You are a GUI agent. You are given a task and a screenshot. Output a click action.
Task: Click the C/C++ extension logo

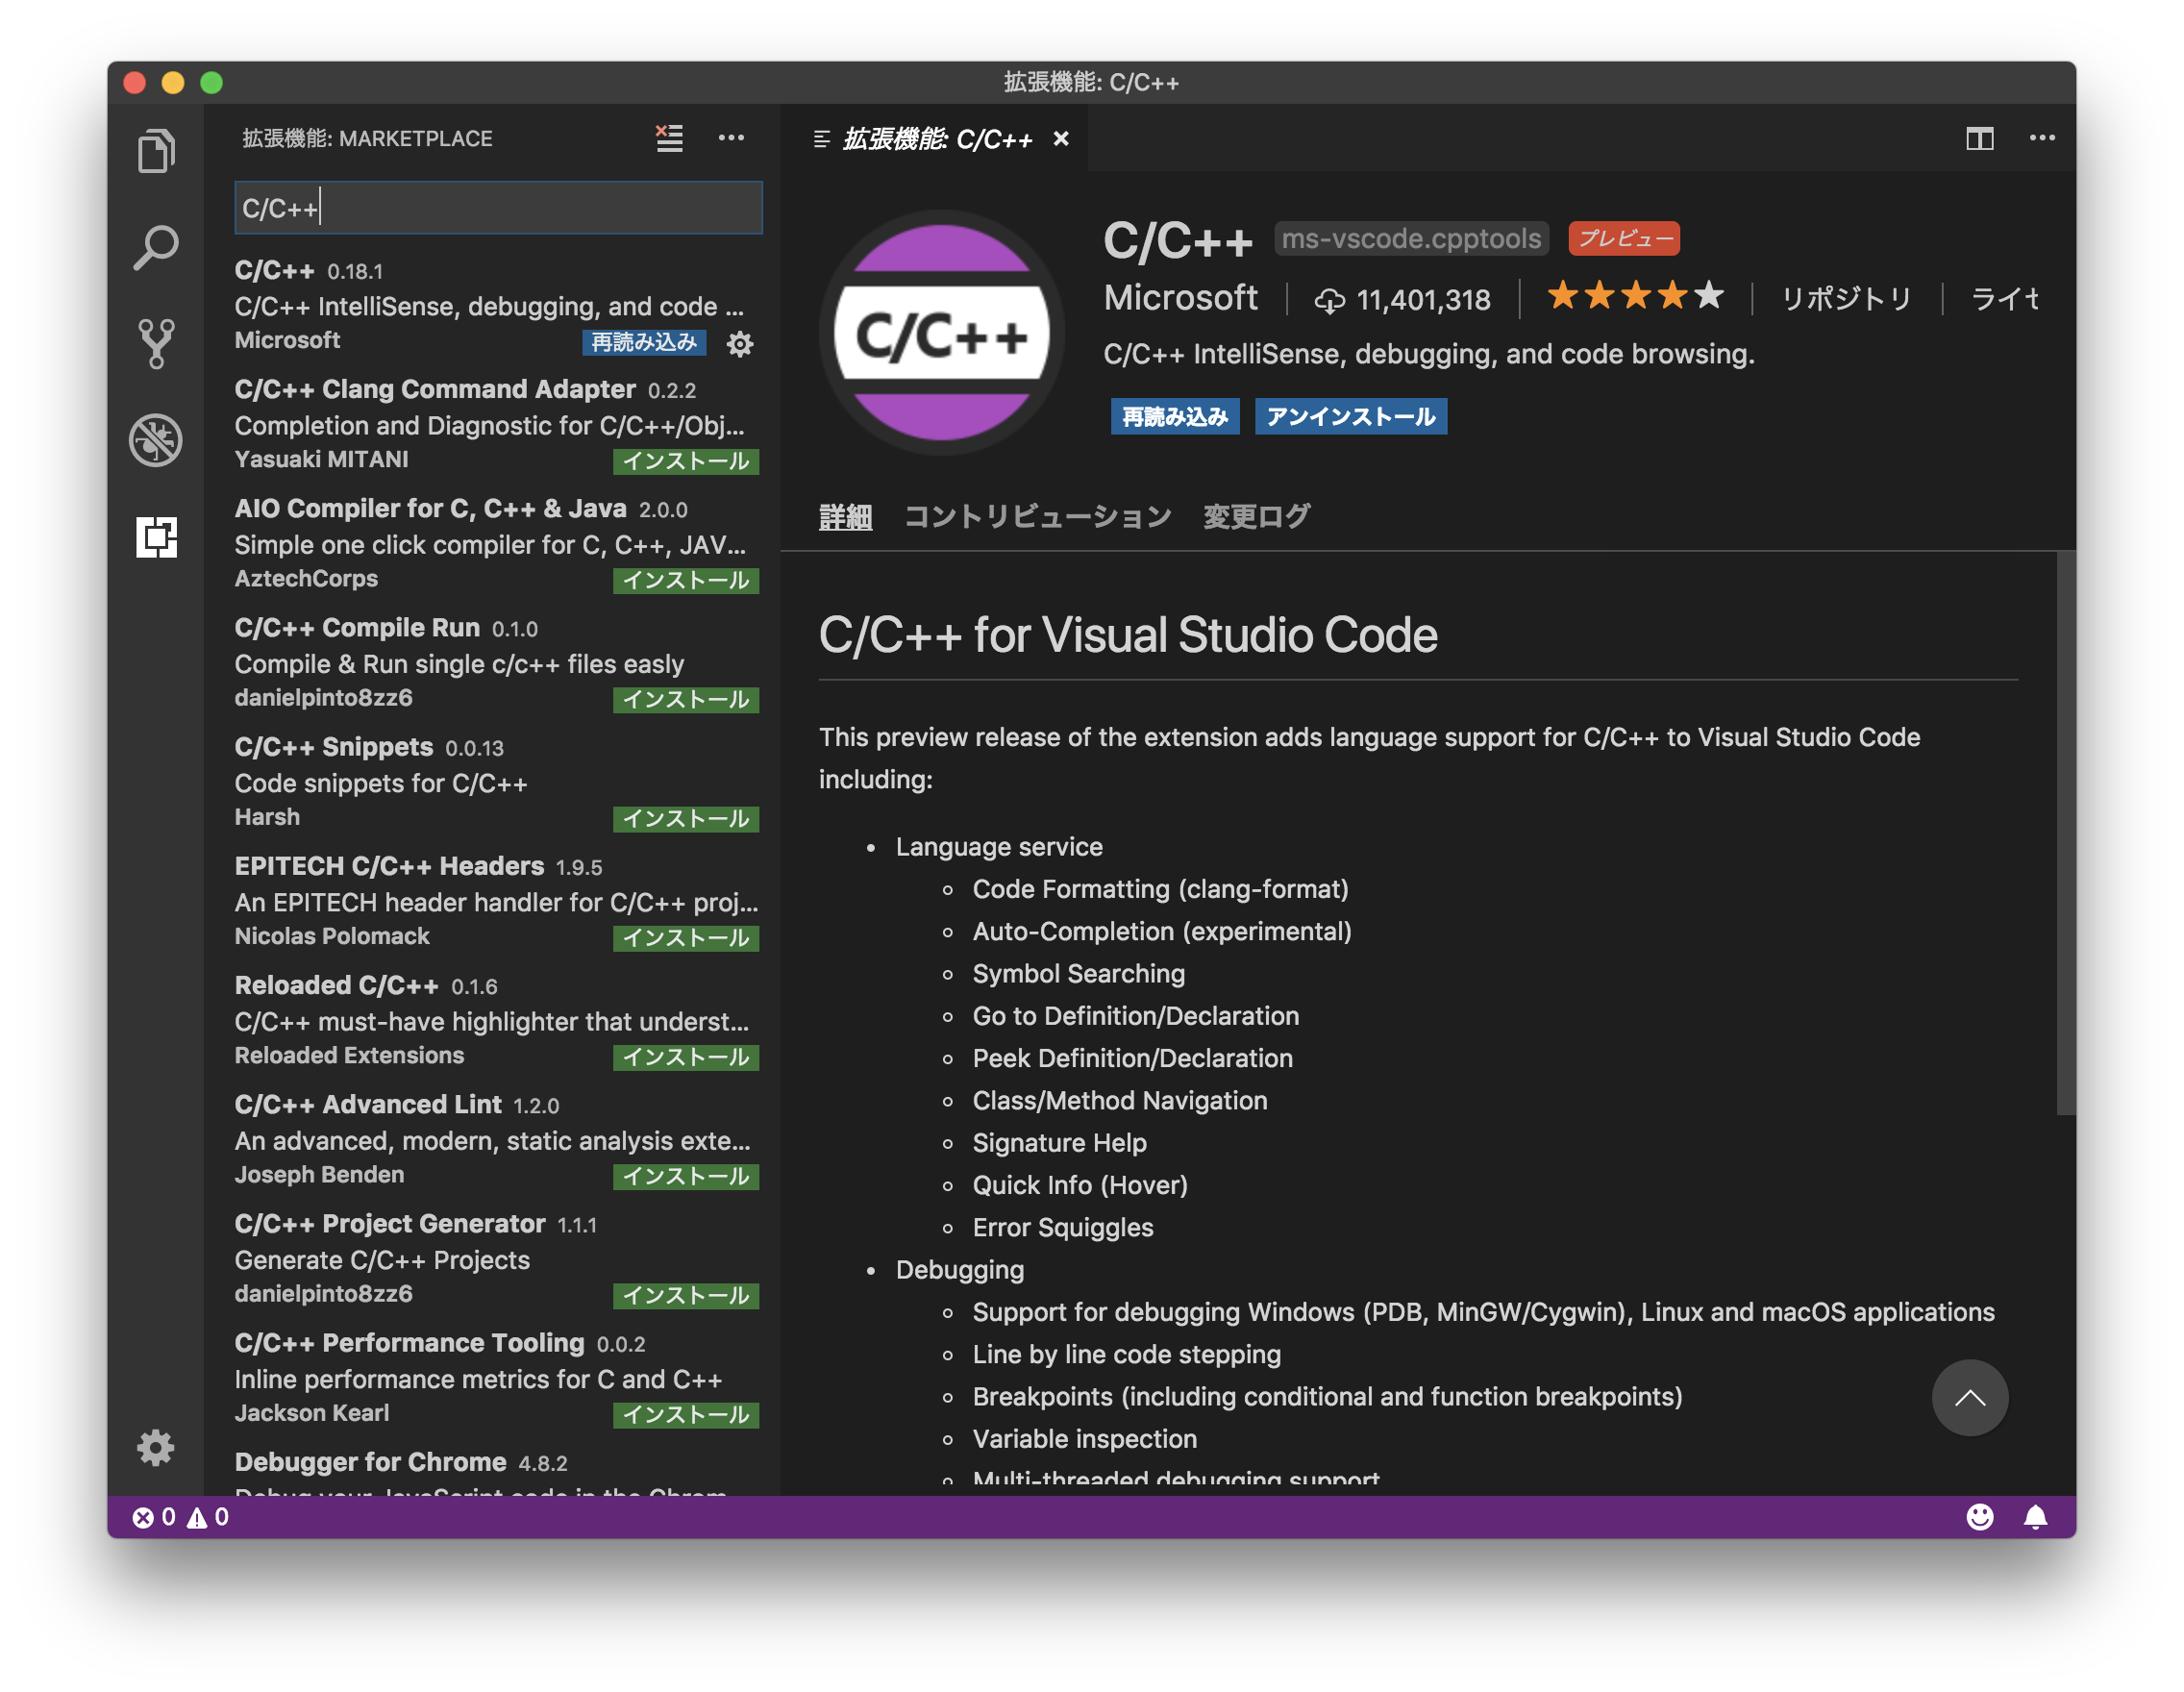(x=942, y=332)
